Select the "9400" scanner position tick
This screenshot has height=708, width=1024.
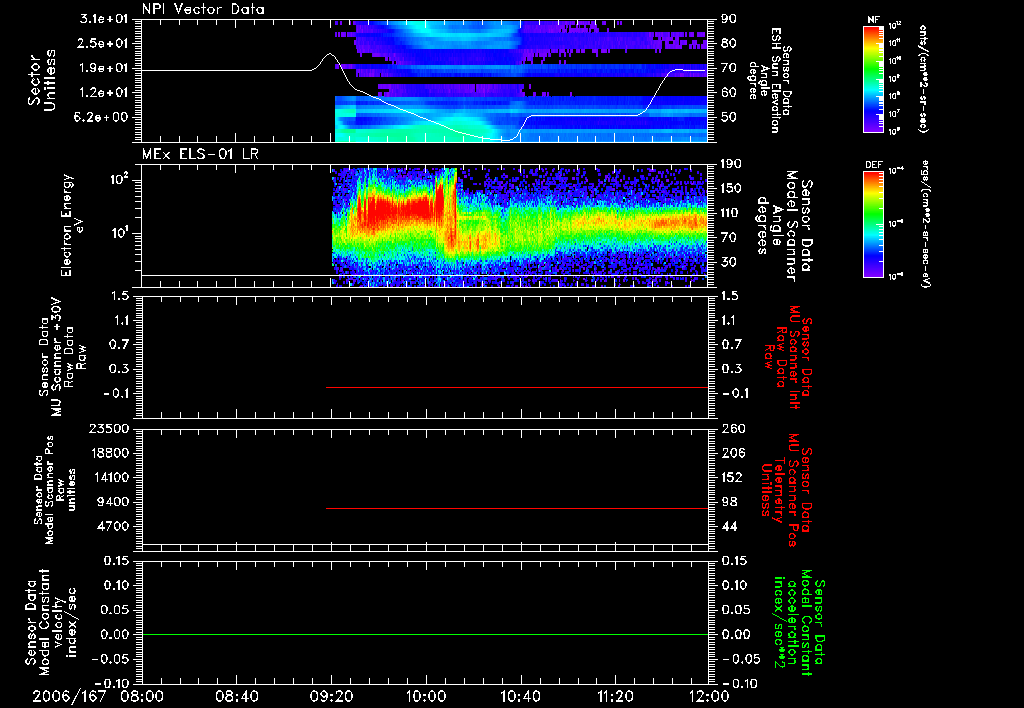pos(113,502)
